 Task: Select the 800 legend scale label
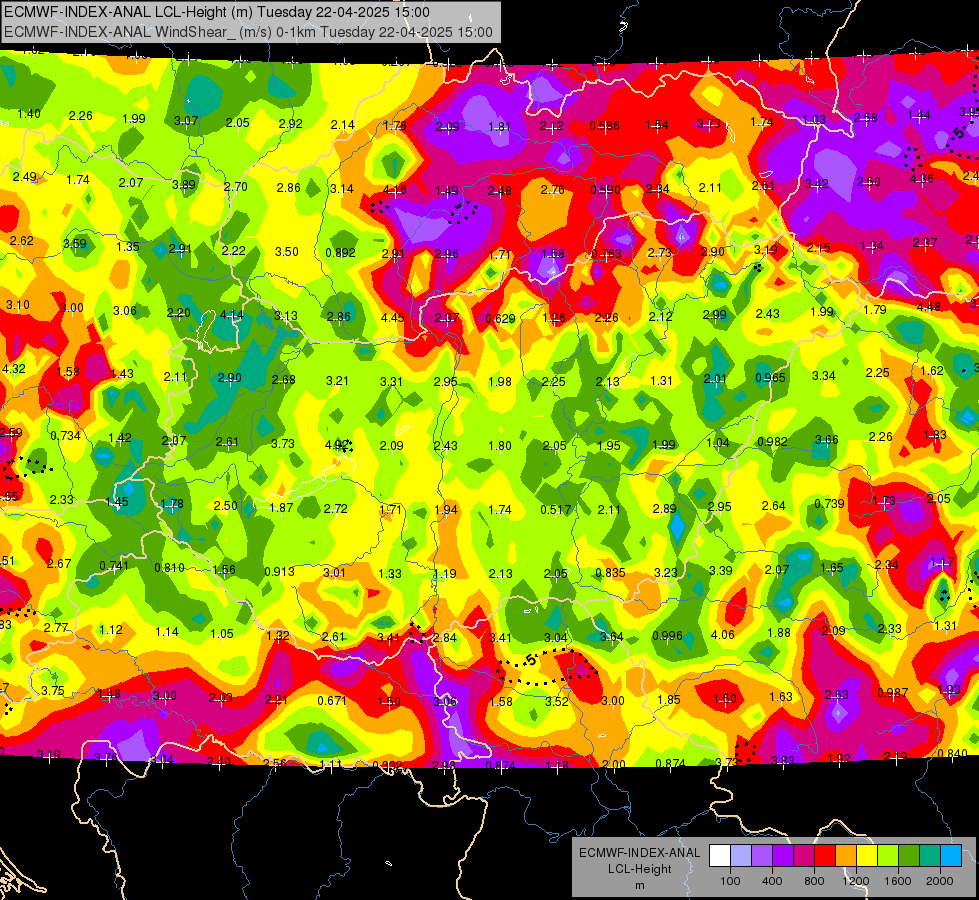tap(814, 881)
